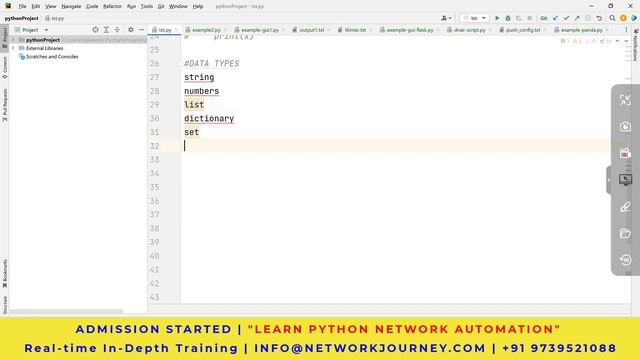Open Search Everywhere with the magnifier icon
This screenshot has height=360, width=640.
click(612, 18)
